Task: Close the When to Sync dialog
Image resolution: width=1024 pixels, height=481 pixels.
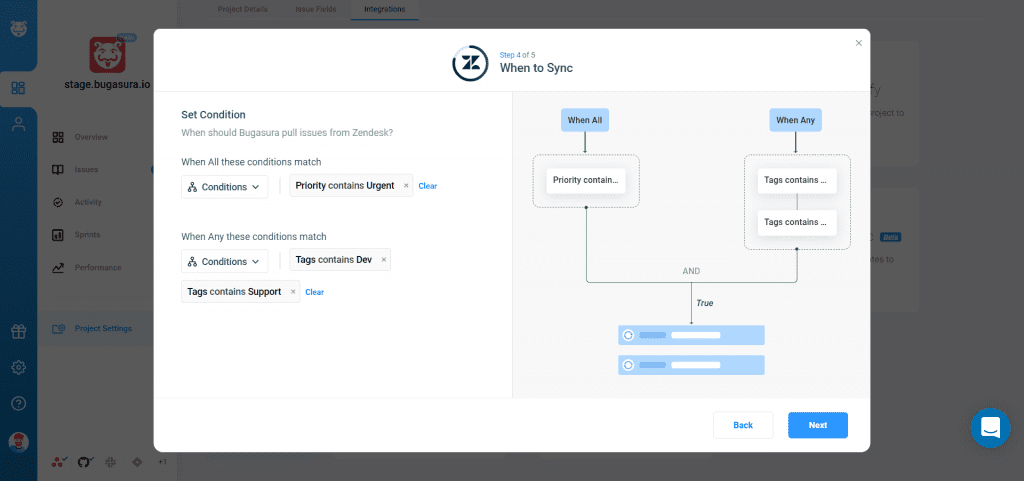Action: click(x=859, y=43)
